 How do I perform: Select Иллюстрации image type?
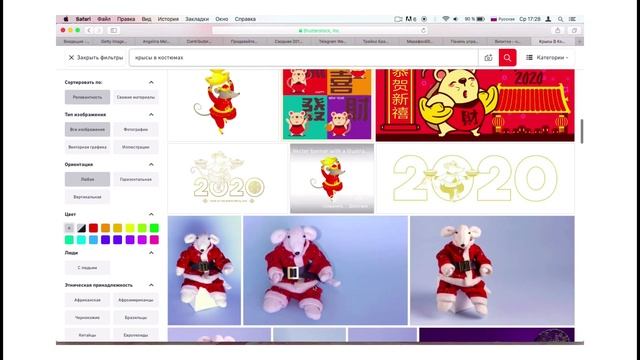[136, 147]
